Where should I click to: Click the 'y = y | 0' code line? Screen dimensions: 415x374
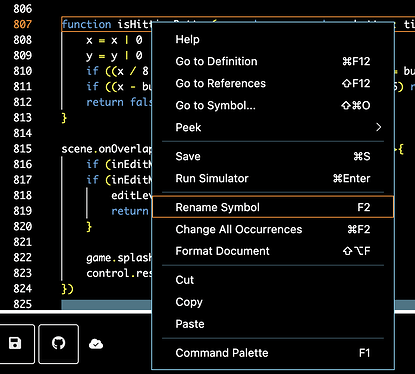click(114, 56)
